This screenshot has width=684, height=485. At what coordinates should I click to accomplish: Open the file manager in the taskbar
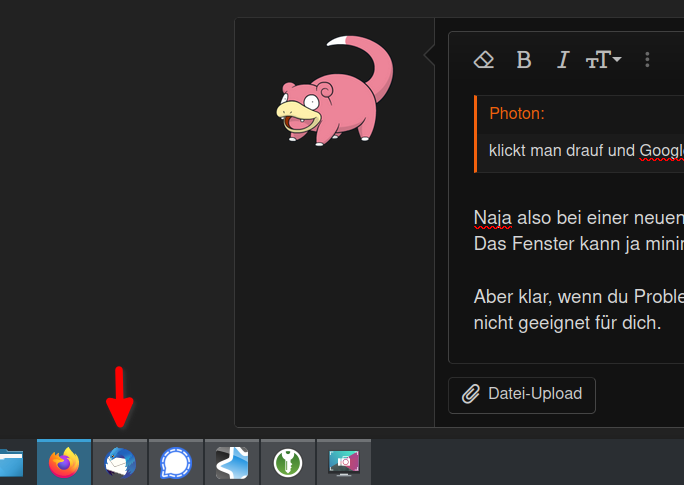(11, 462)
